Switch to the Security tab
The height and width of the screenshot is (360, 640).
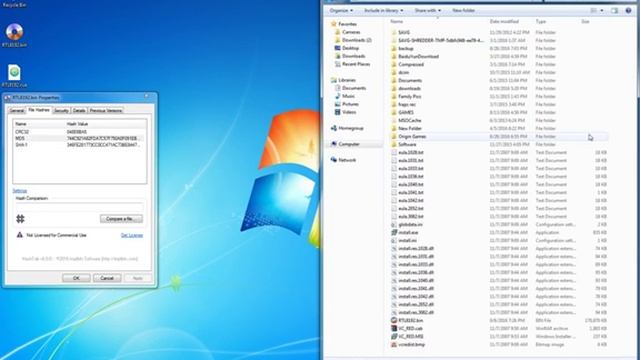[61, 111]
